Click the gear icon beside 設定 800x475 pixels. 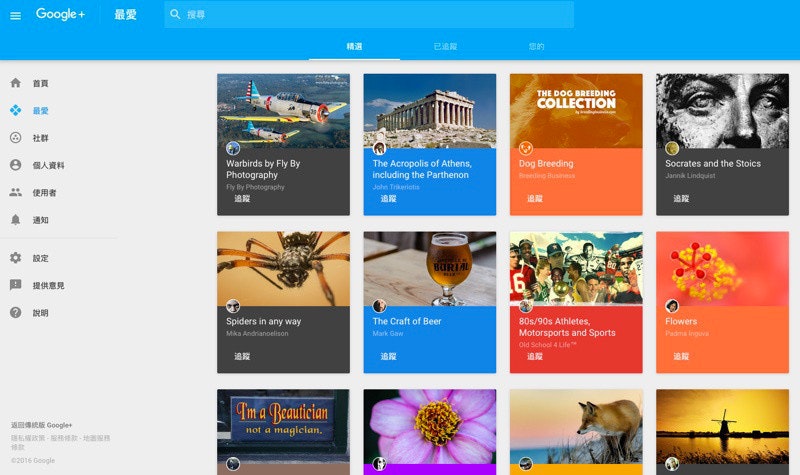tap(16, 258)
